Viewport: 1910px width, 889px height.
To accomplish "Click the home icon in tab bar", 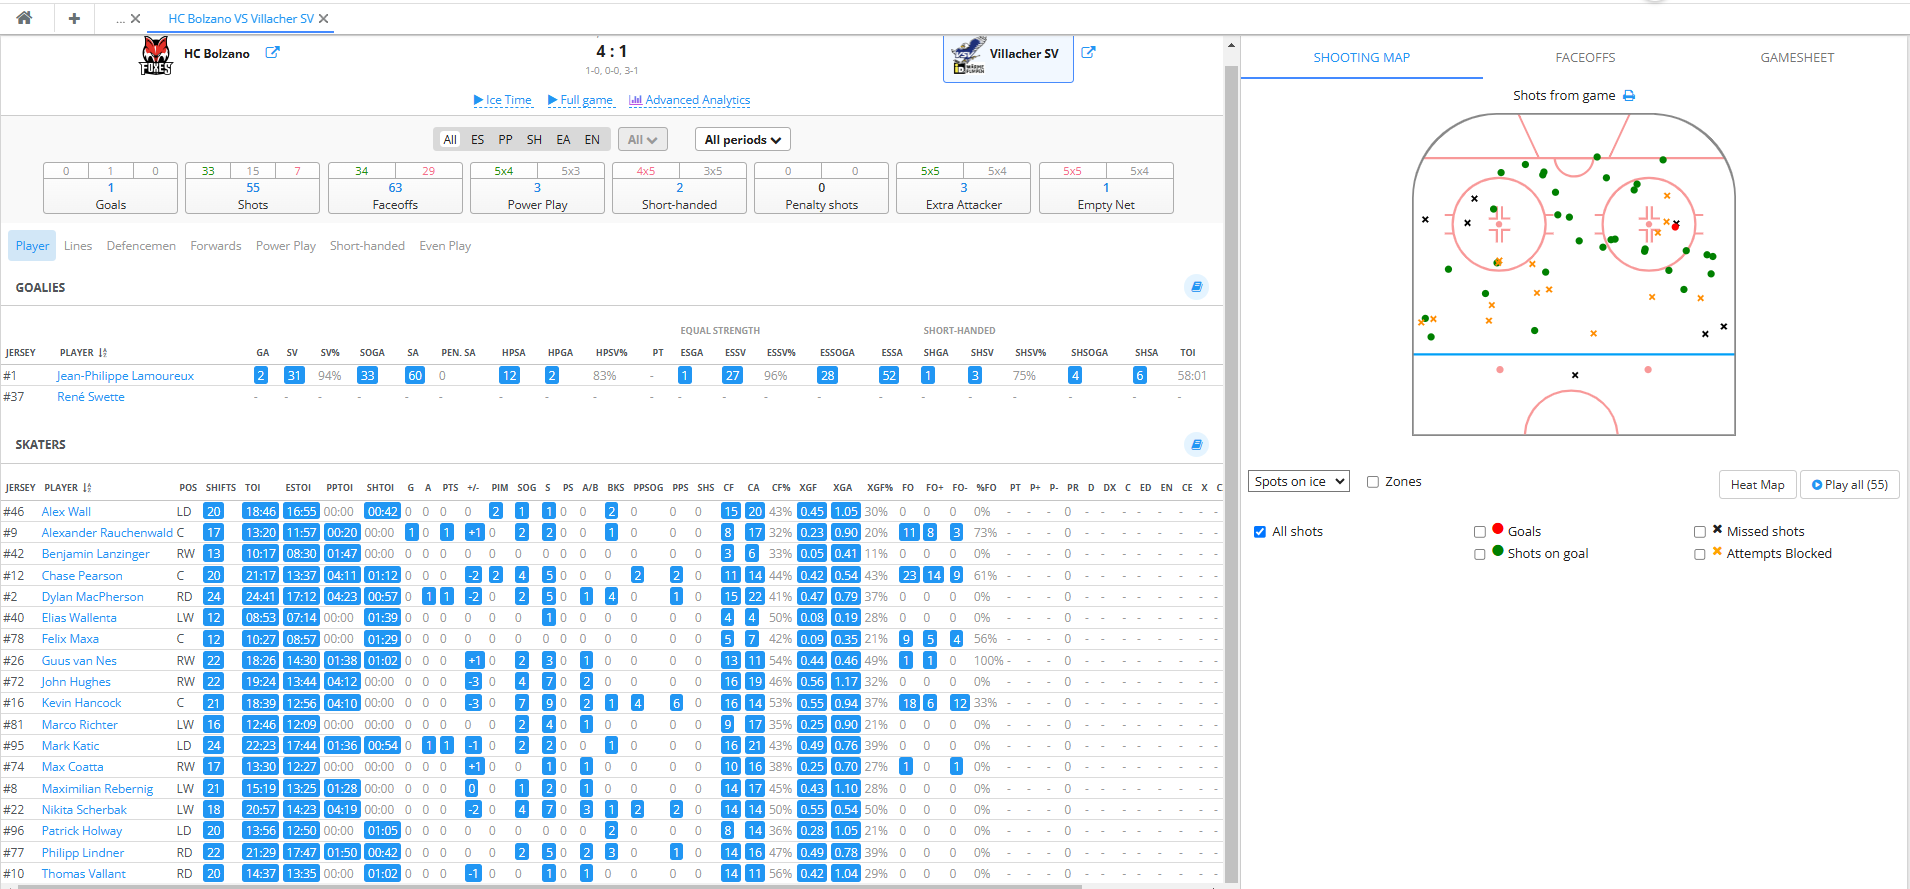I will point(24,18).
